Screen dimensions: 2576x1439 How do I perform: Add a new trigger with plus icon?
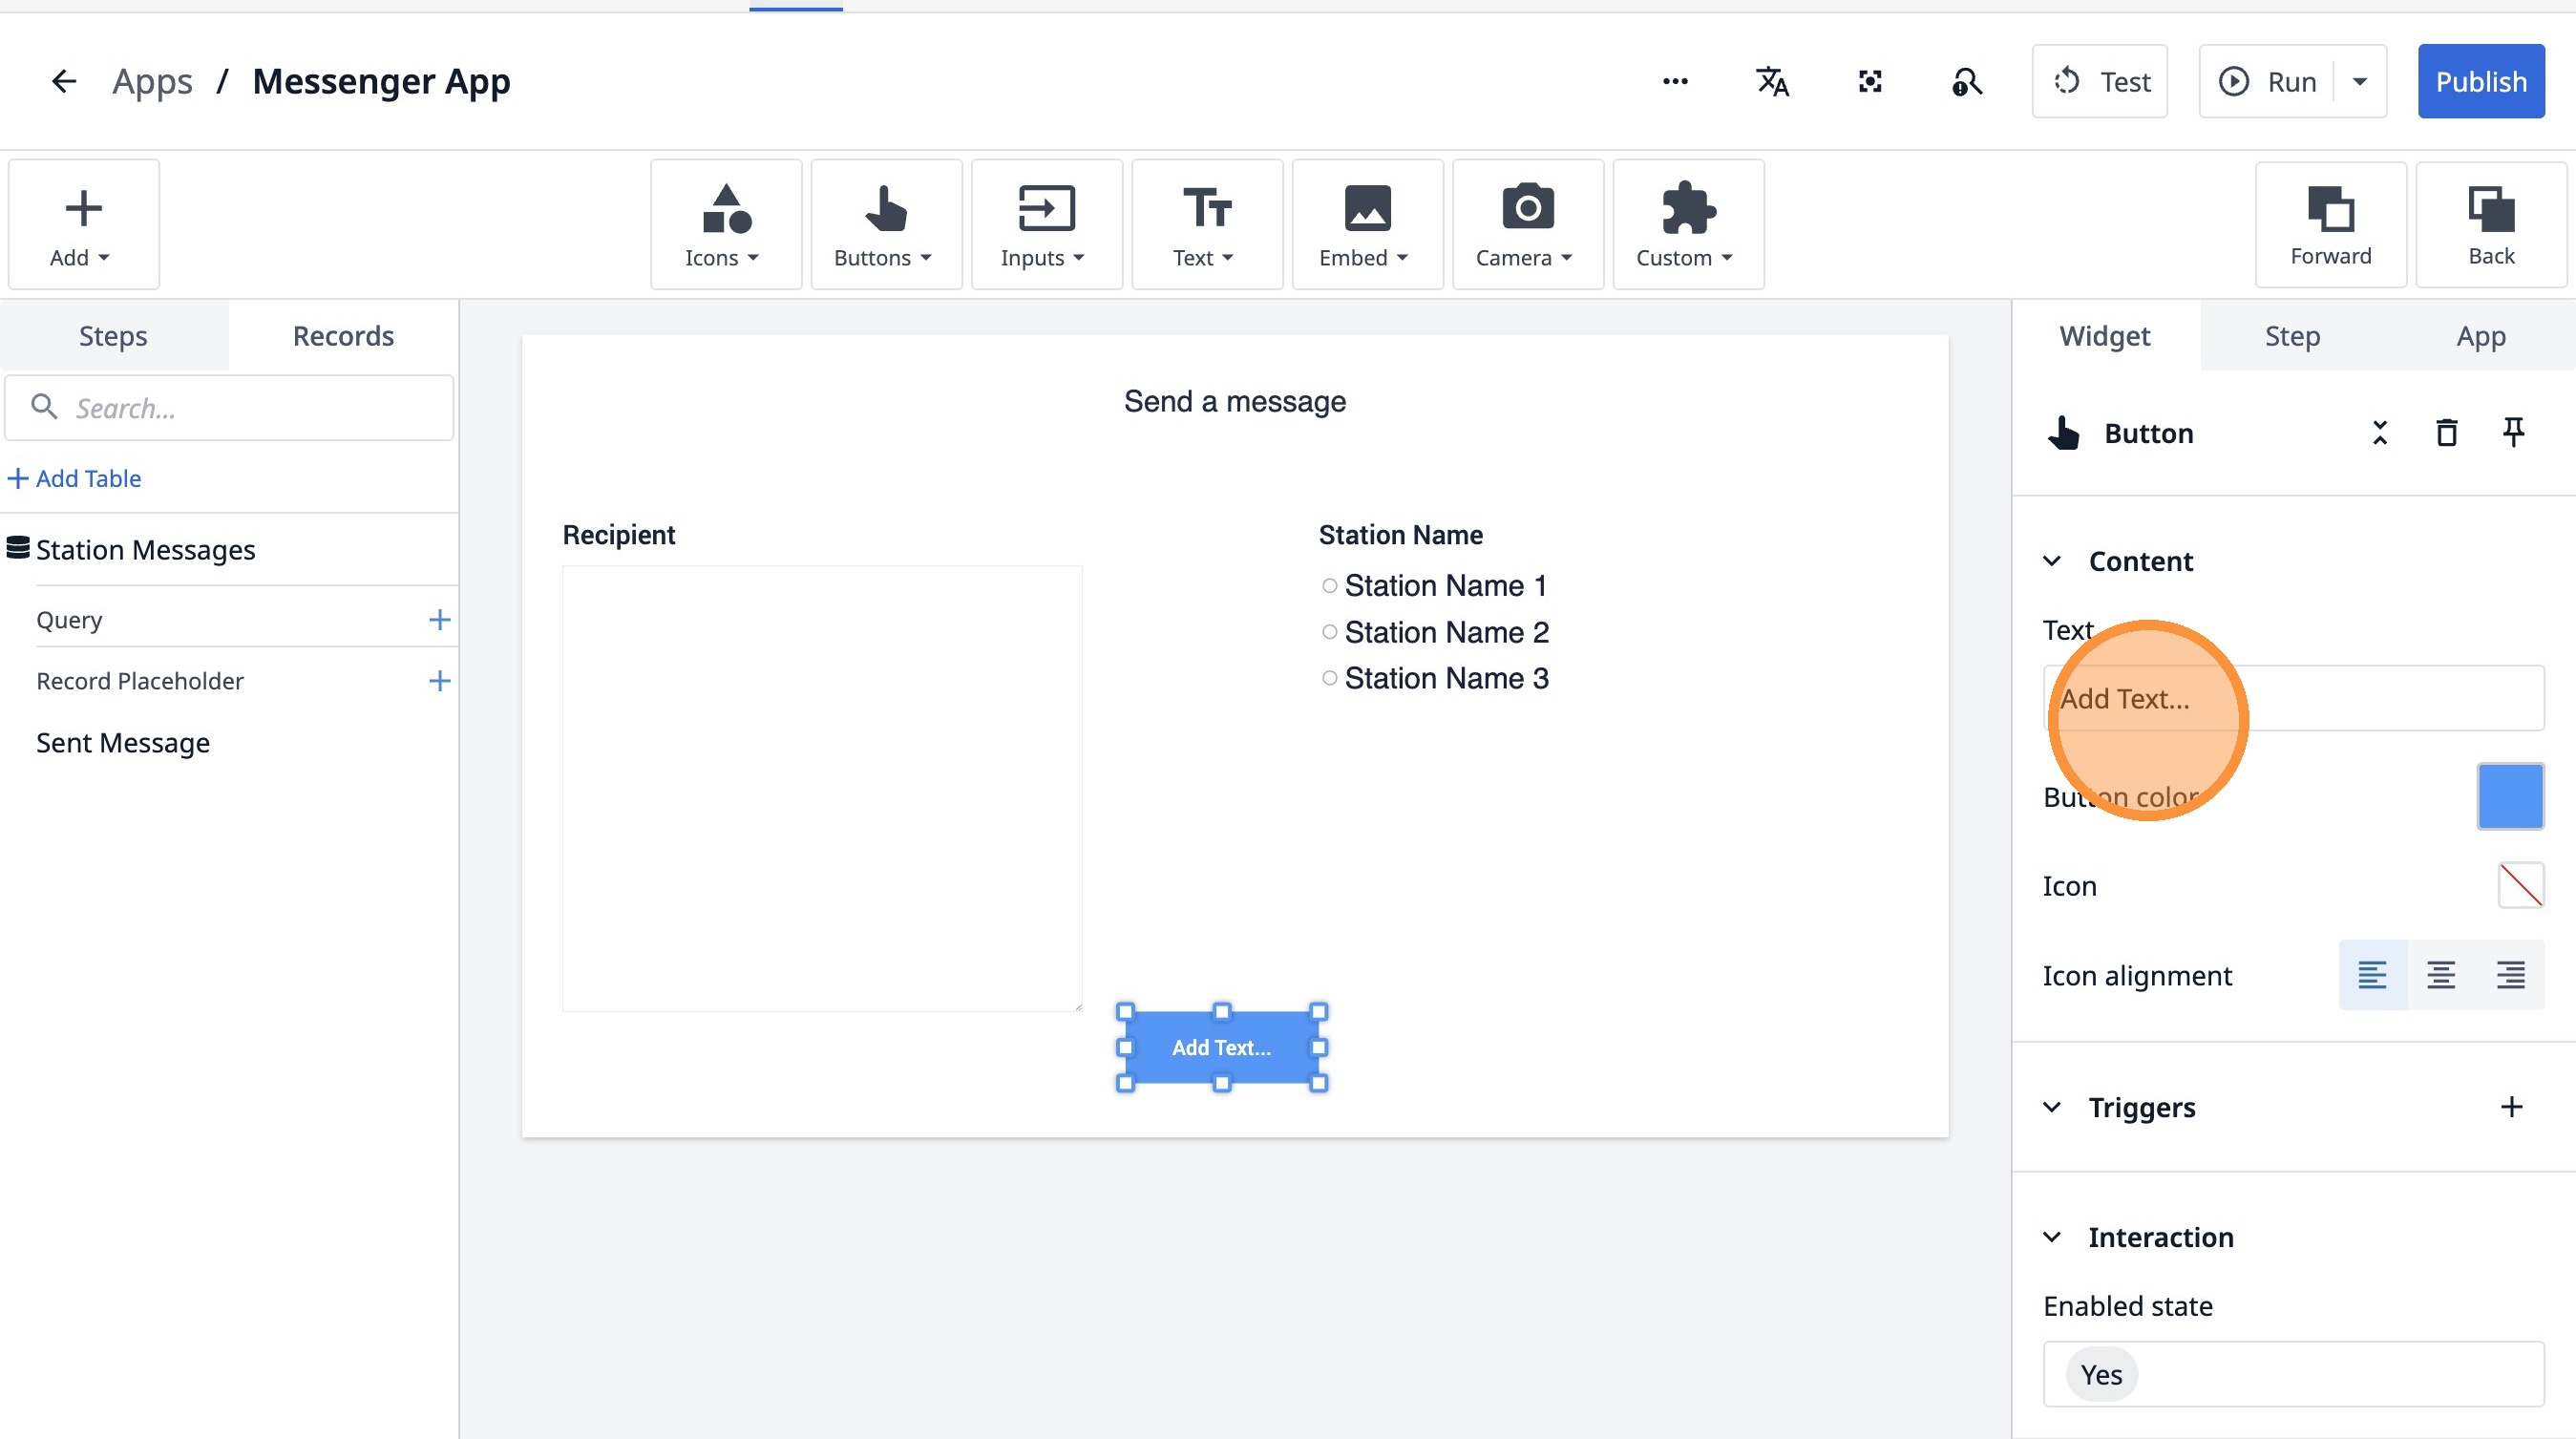pos(2511,1106)
